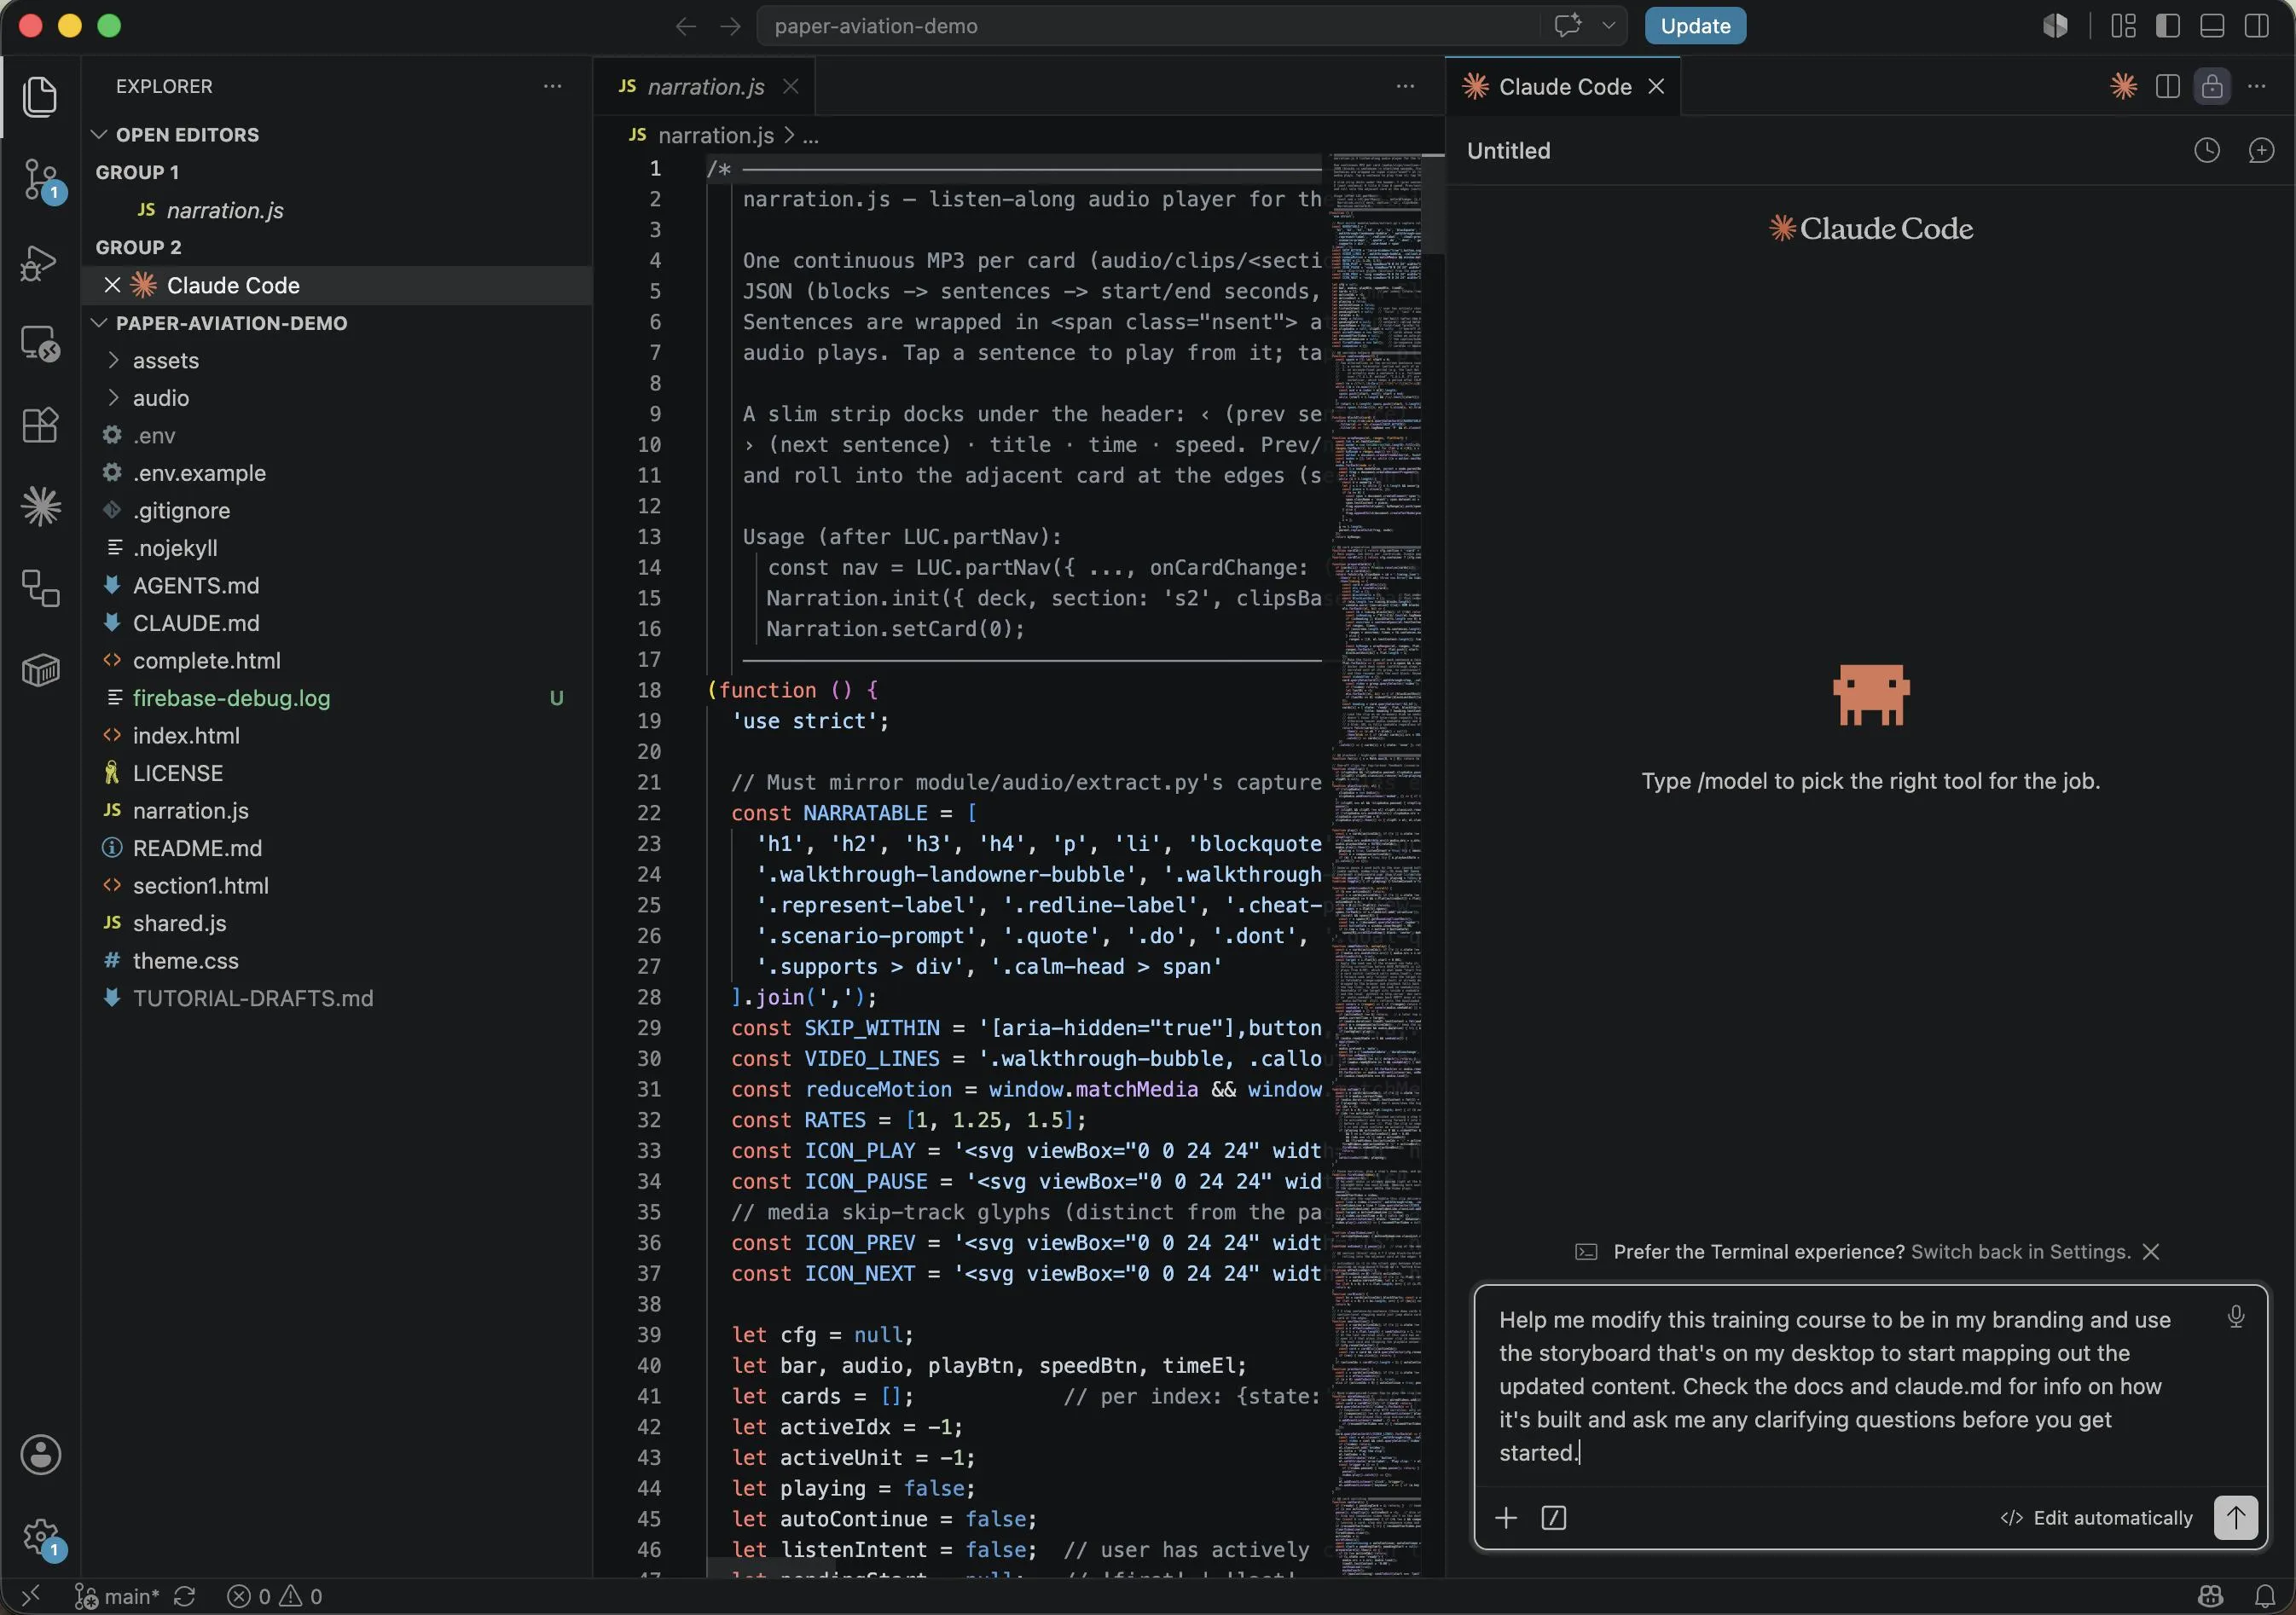
Task: Split the Claude Code editor right
Action: pyautogui.click(x=2168, y=86)
